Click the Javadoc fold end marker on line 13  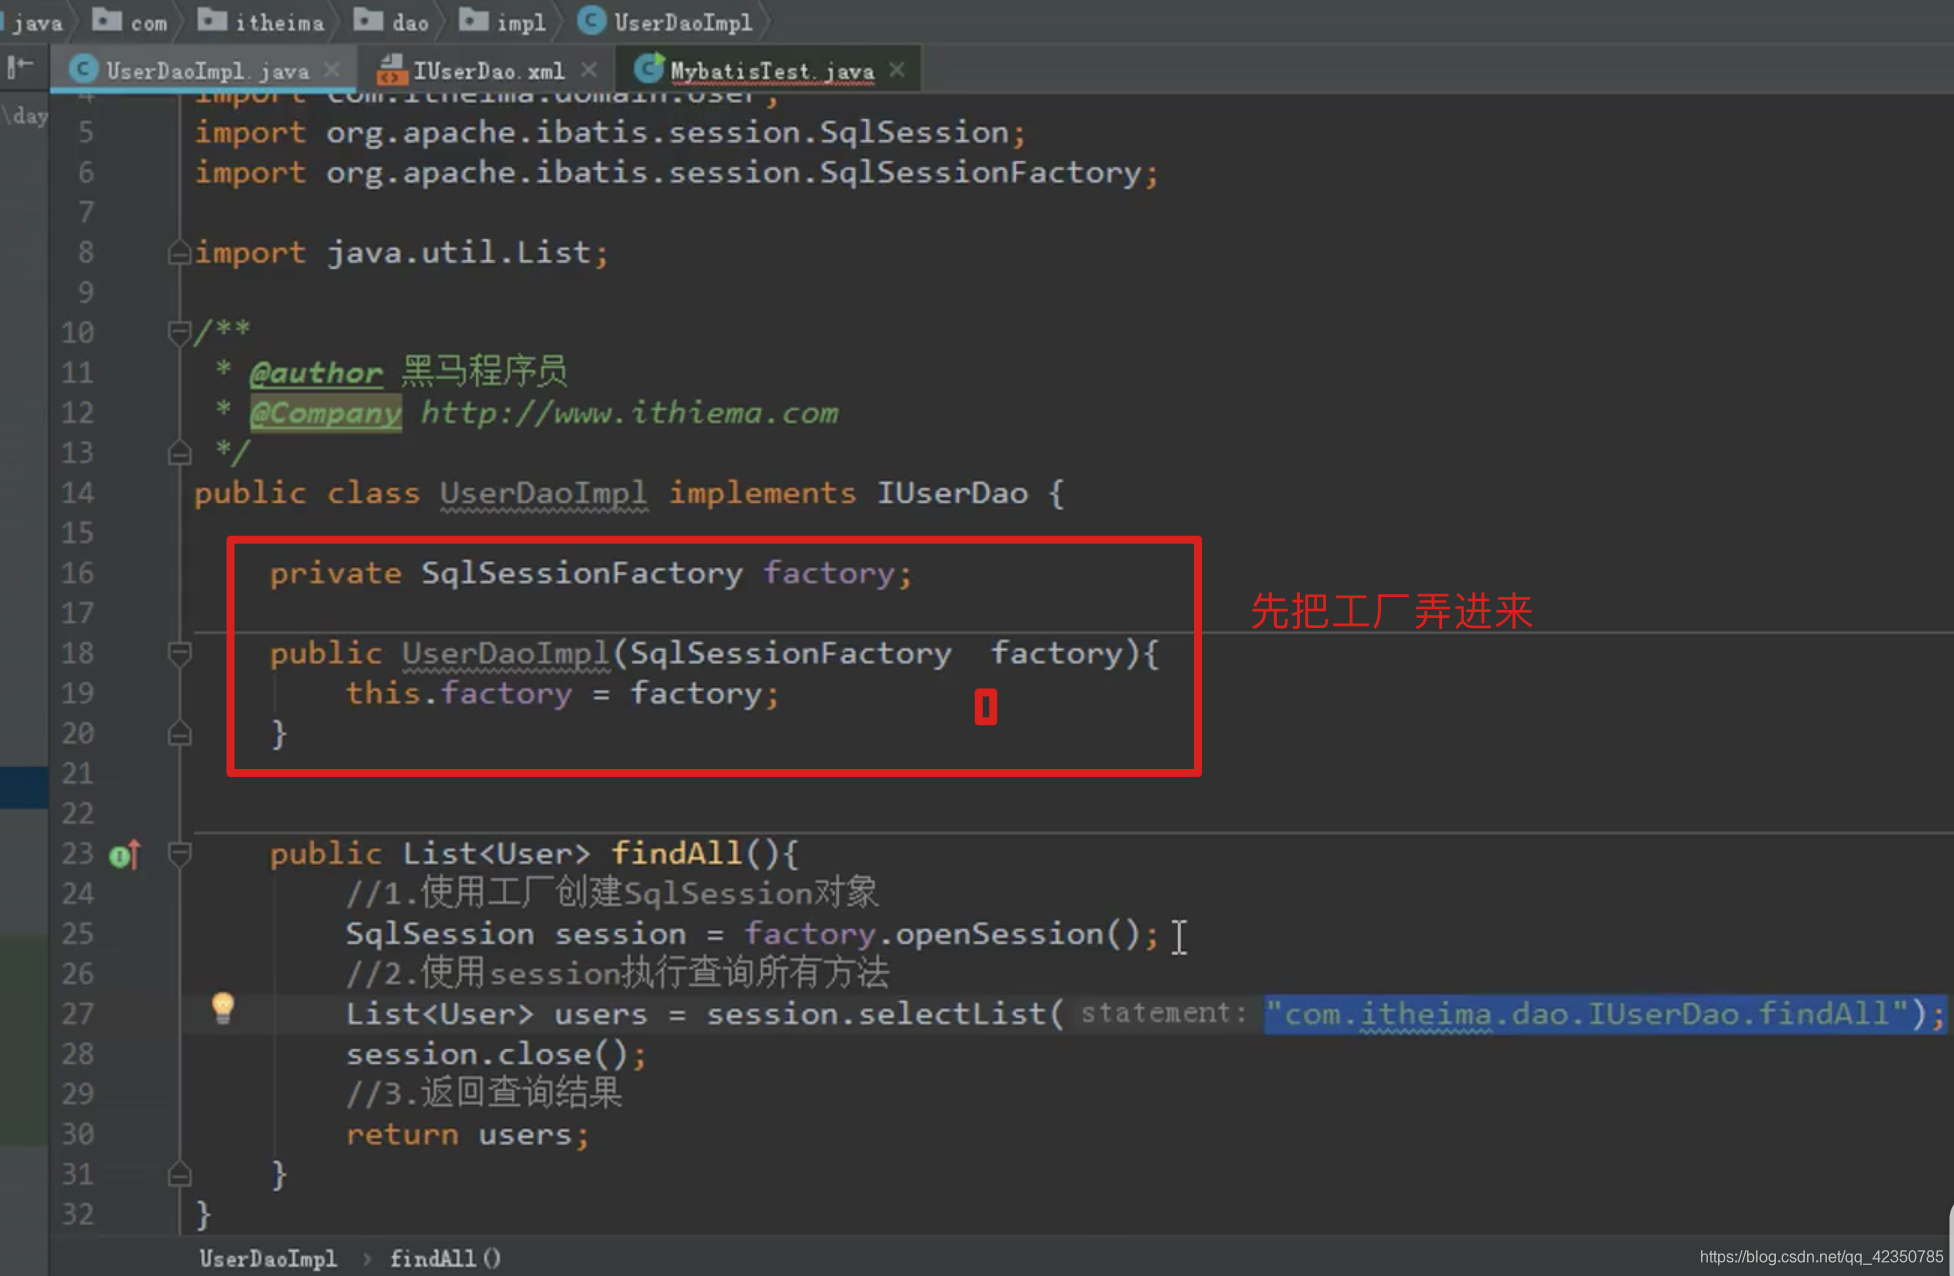coord(180,453)
